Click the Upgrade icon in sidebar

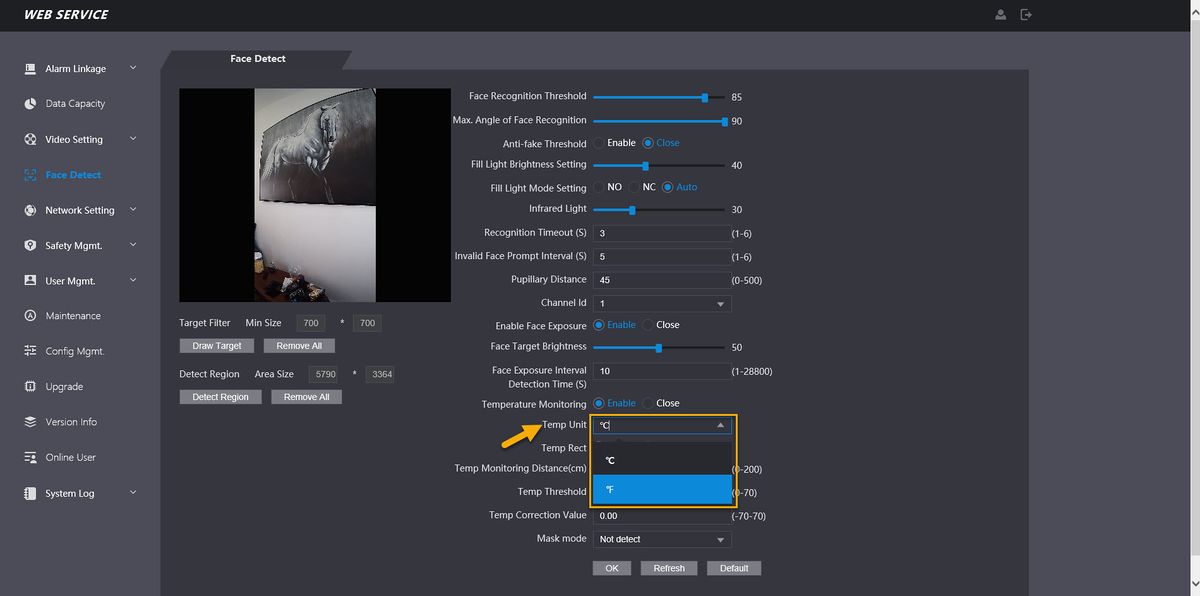coord(30,387)
